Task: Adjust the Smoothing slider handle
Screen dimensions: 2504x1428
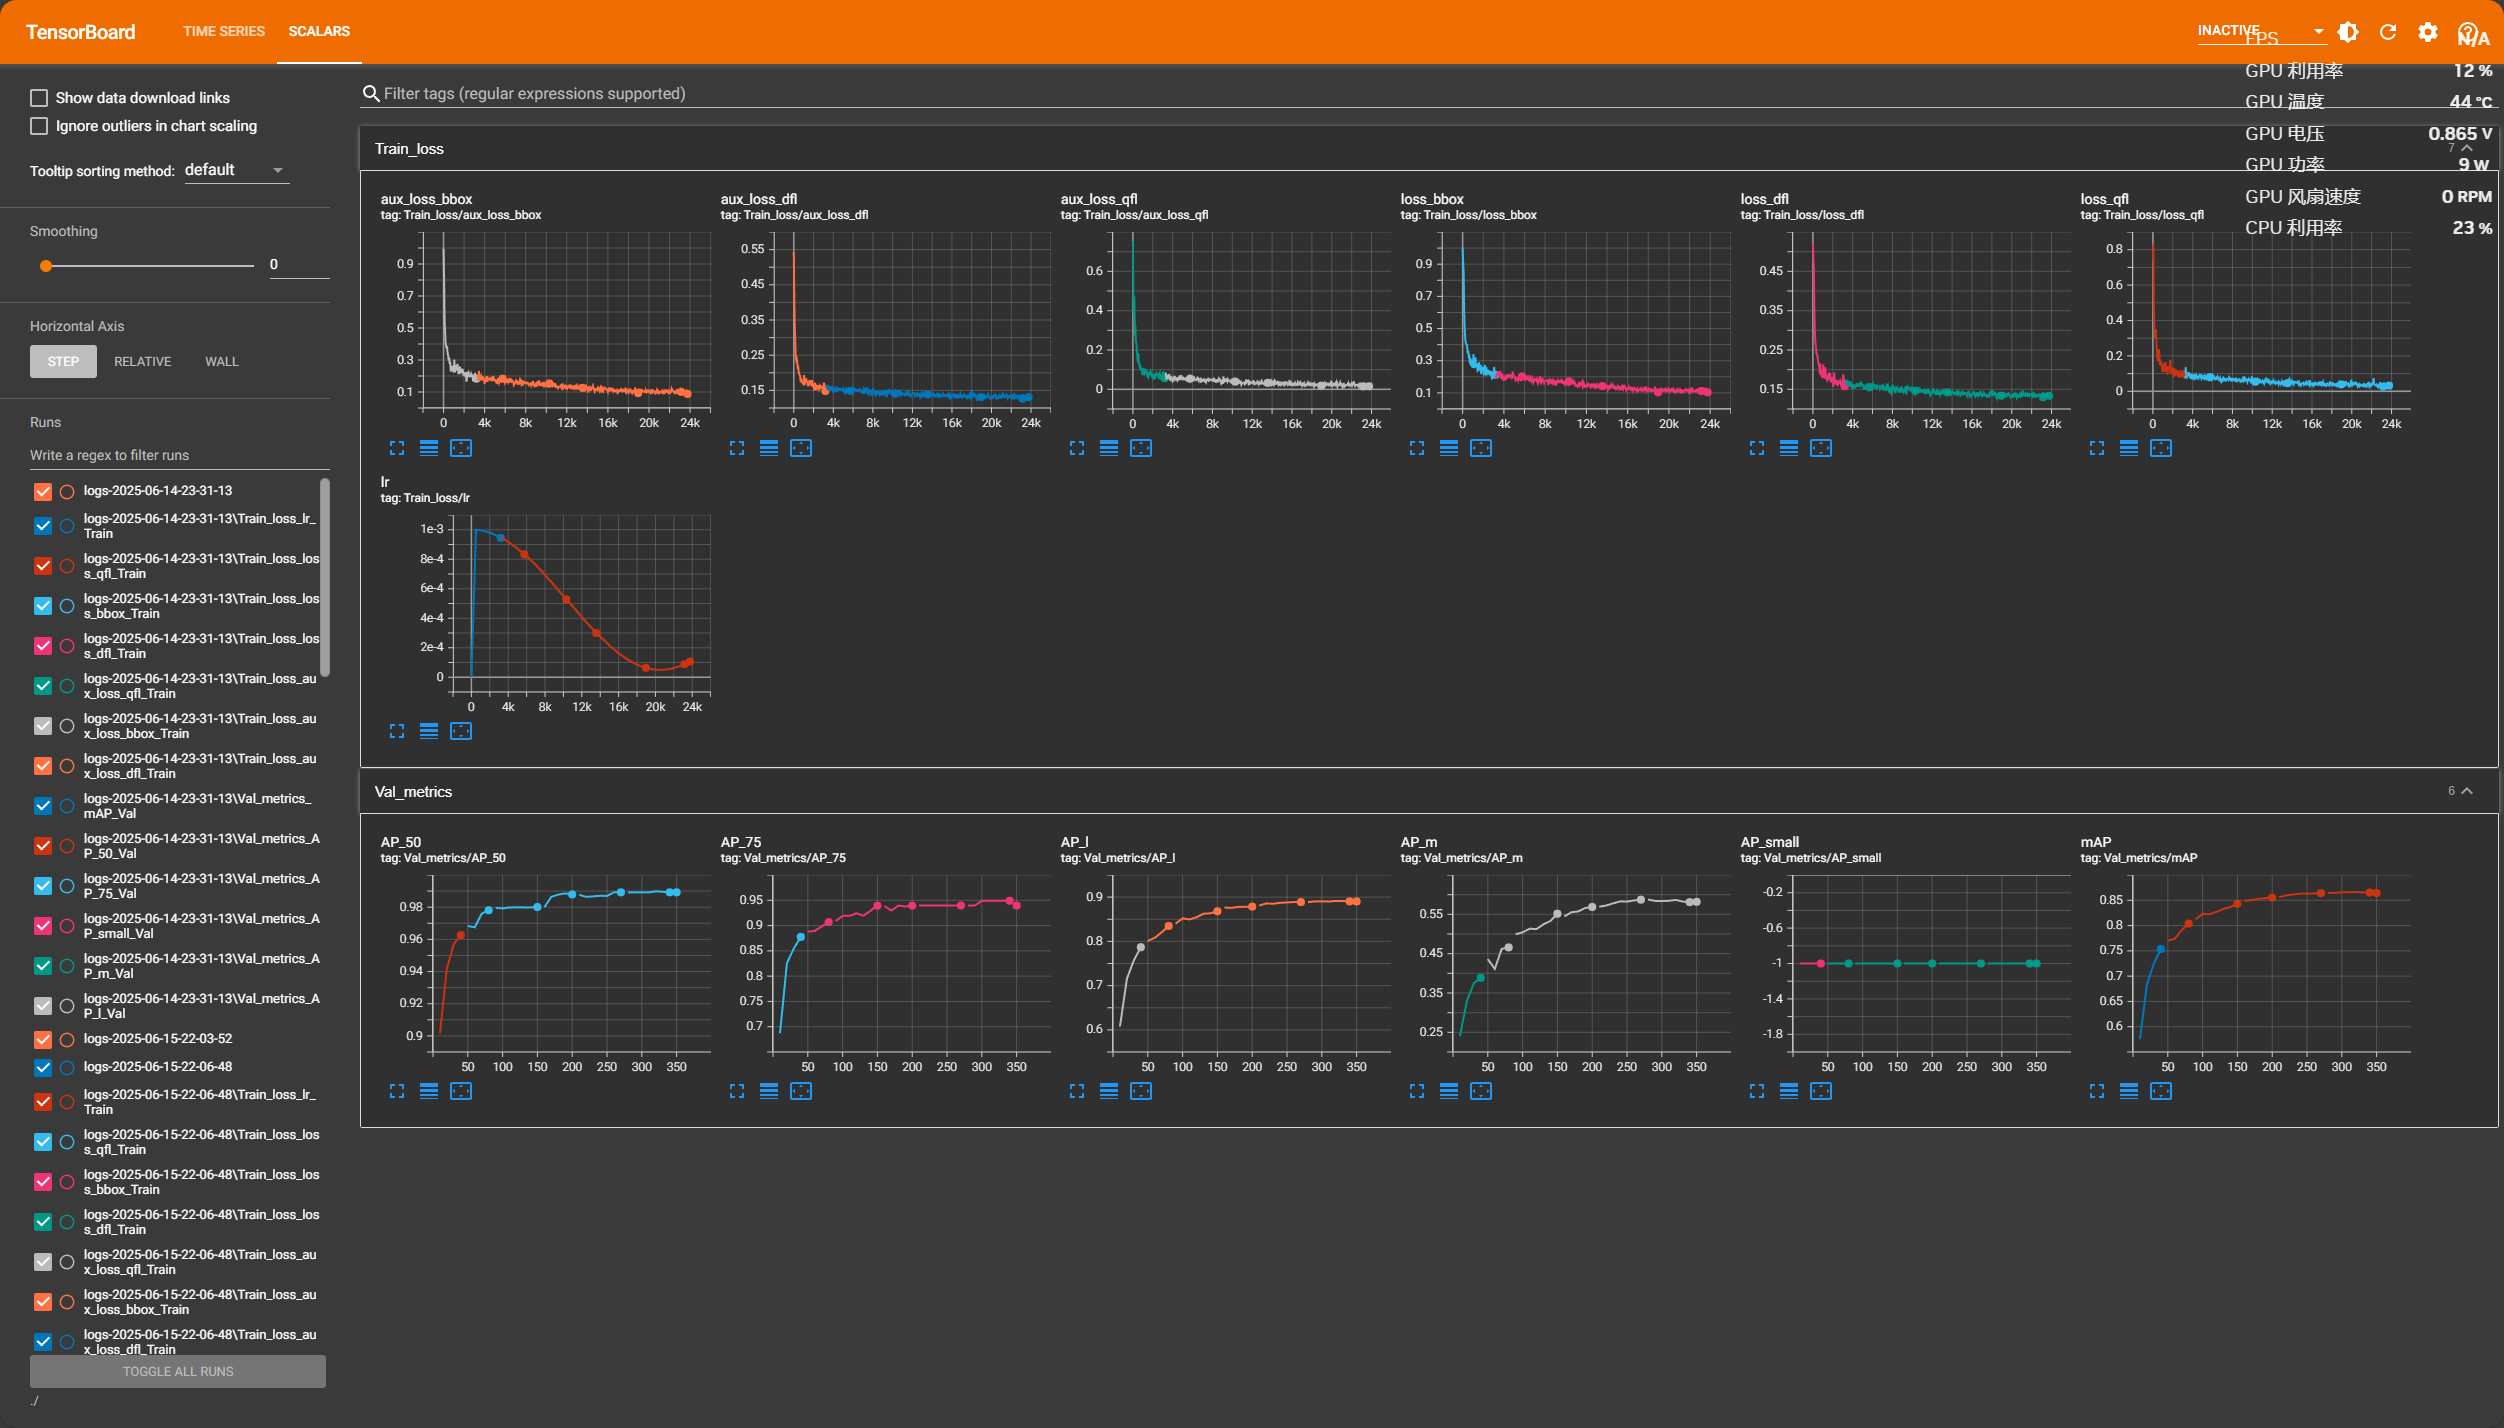Action: point(46,266)
